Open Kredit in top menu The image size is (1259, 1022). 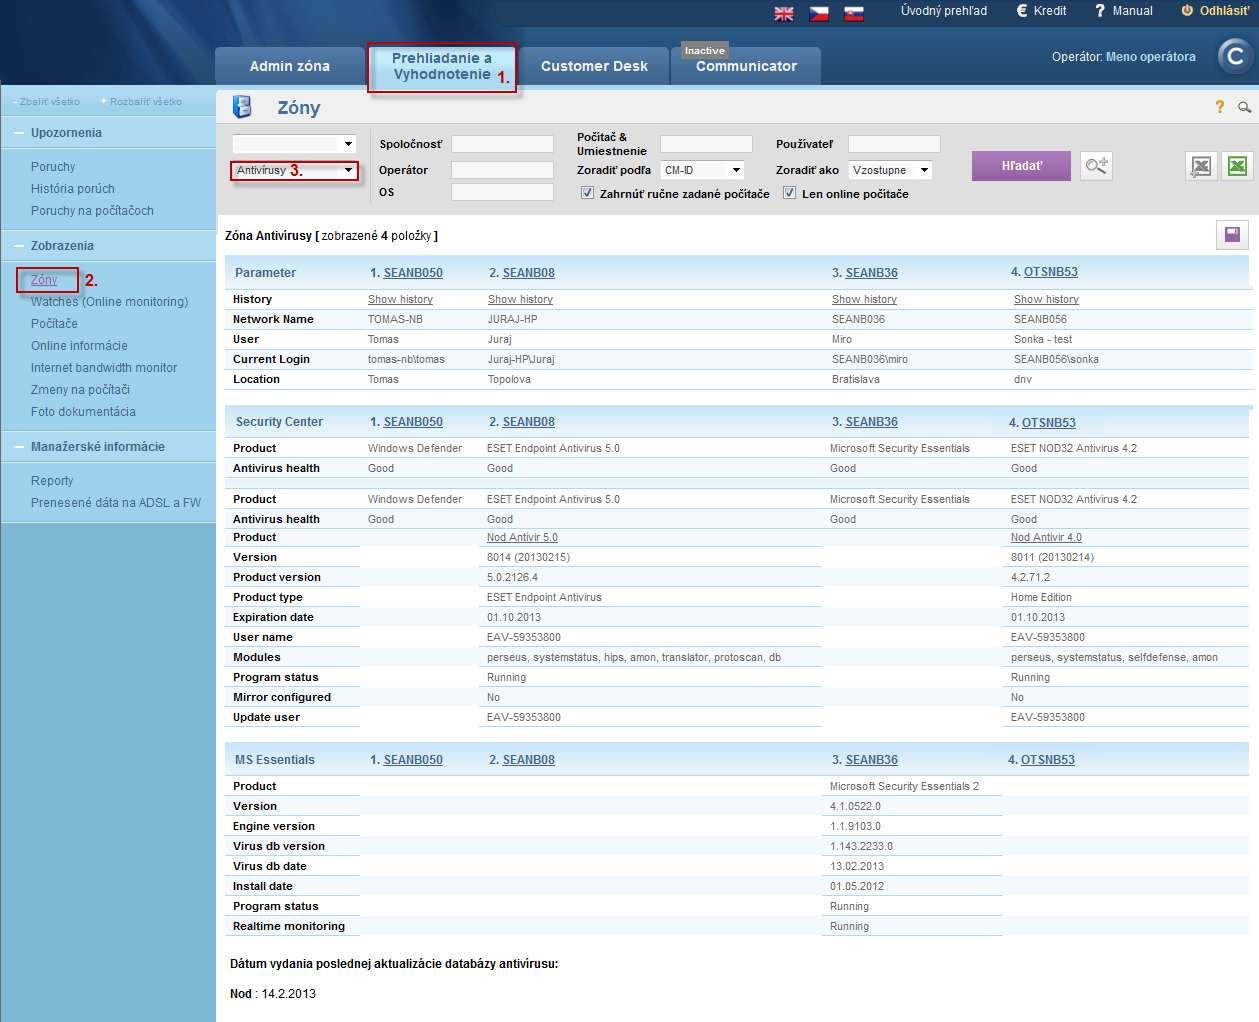(x=1042, y=11)
